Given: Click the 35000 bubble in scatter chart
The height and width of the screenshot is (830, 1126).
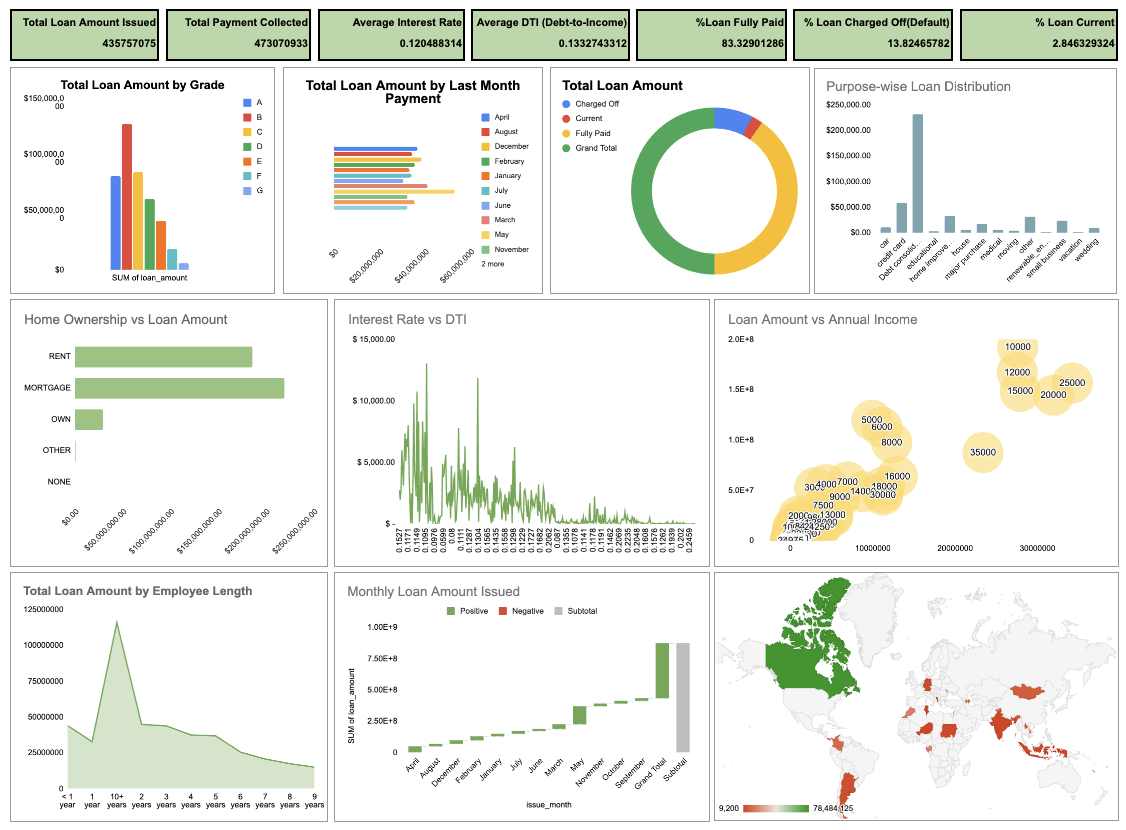Looking at the screenshot, I should coord(982,452).
